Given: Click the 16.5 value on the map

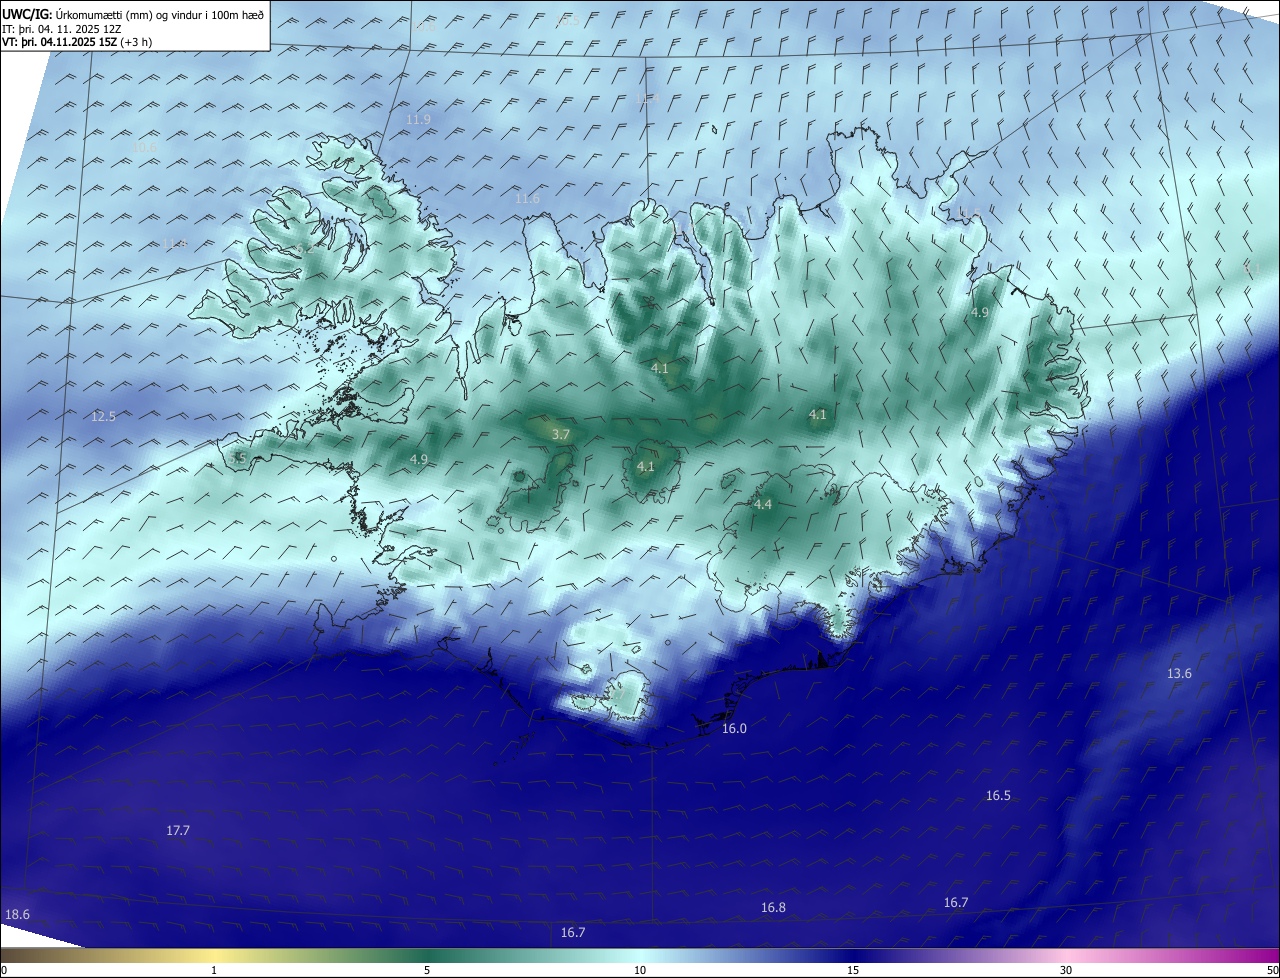Looking at the screenshot, I should [x=998, y=795].
